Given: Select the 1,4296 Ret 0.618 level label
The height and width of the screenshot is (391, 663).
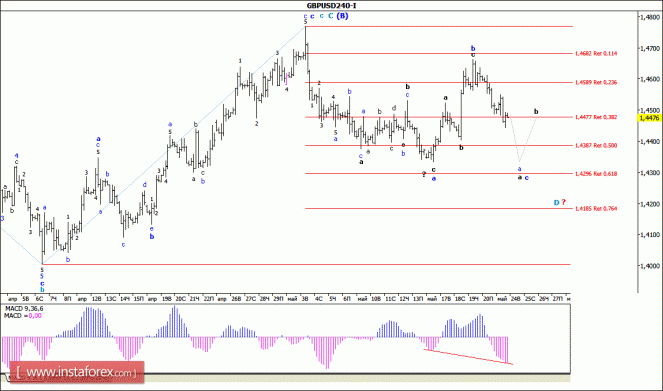Looking at the screenshot, I should pyautogui.click(x=596, y=174).
